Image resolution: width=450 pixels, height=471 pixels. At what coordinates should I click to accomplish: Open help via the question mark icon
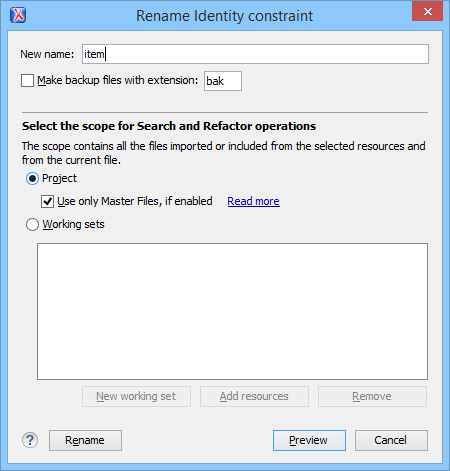tap(30, 440)
